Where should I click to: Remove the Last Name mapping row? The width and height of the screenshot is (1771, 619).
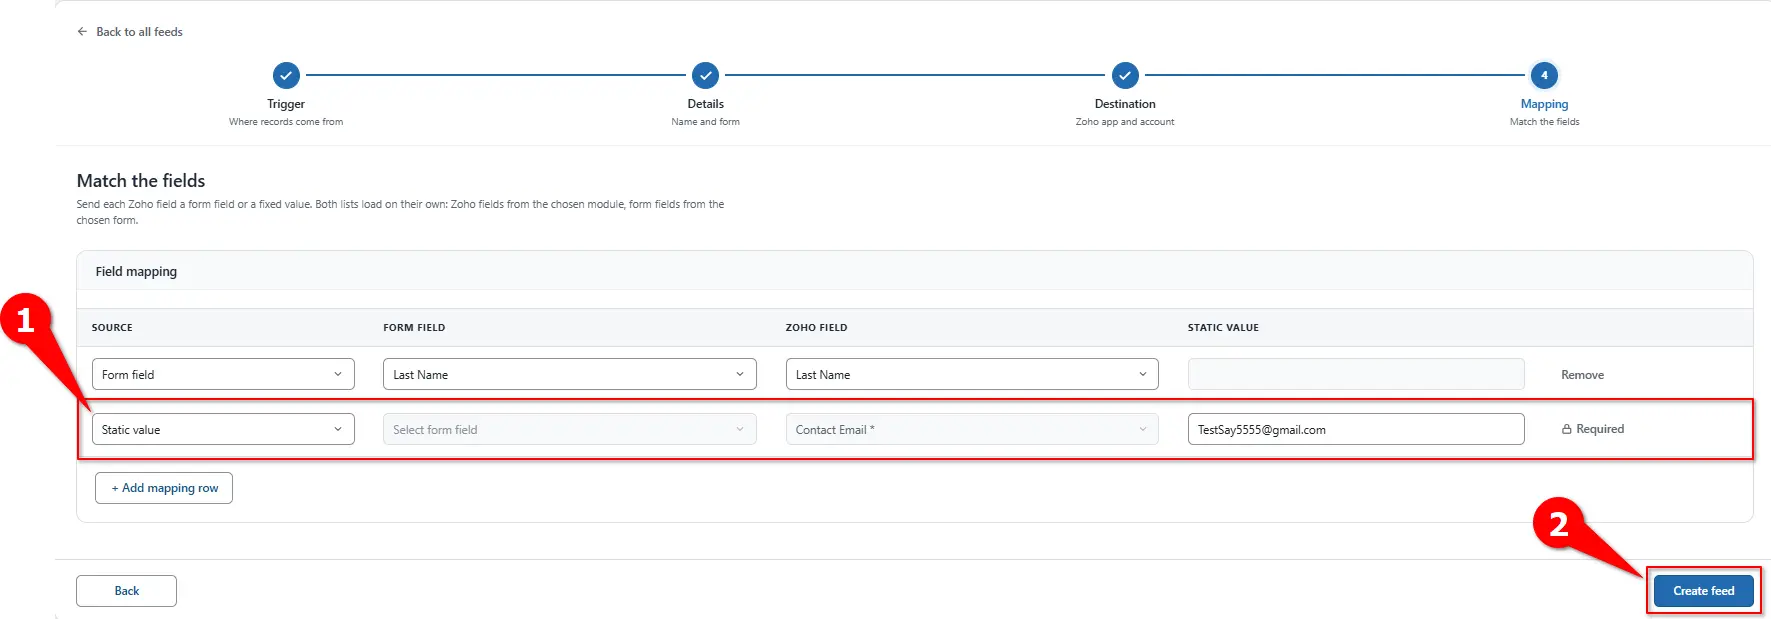tap(1582, 375)
